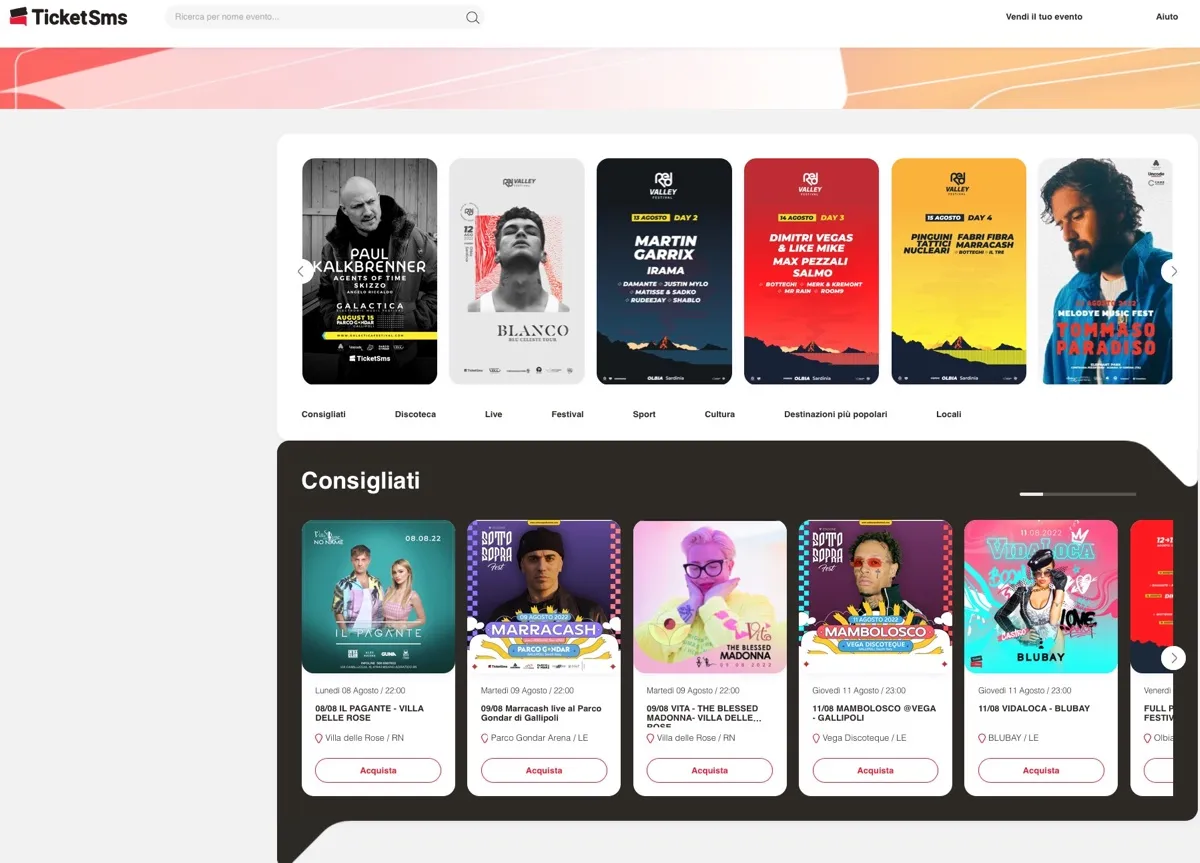Select the Locali category tab
The width and height of the screenshot is (1200, 863).
[x=948, y=414]
